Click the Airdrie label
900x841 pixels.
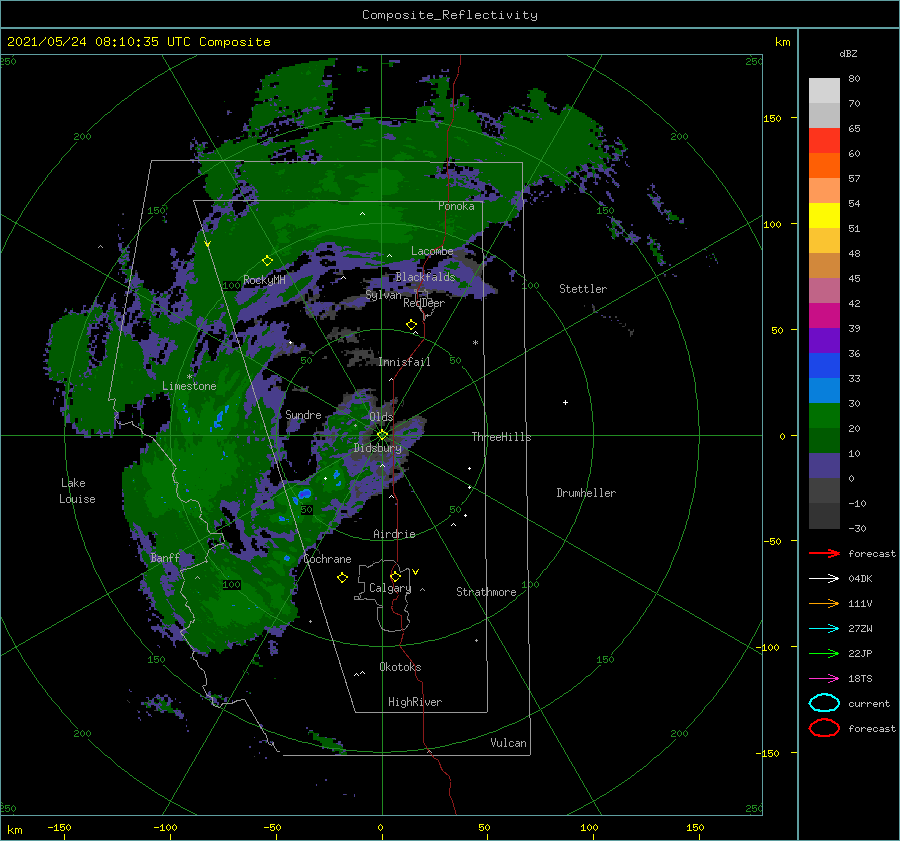[x=394, y=534]
